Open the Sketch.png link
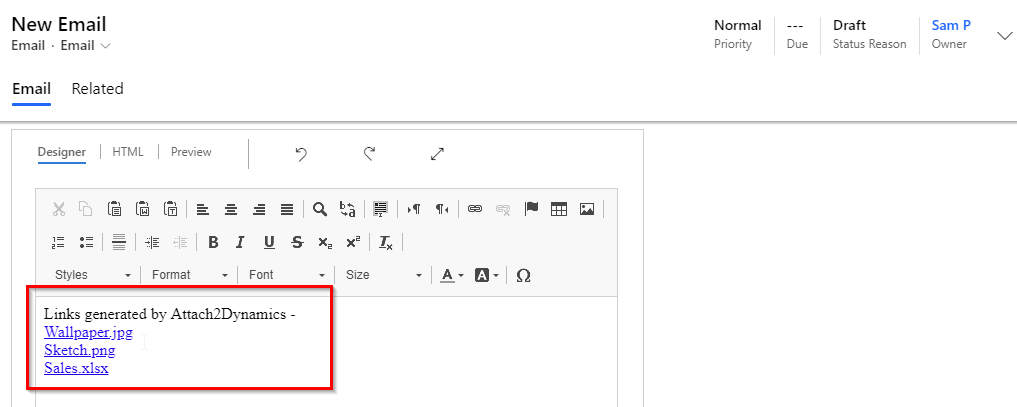The height and width of the screenshot is (407, 1017). [80, 351]
